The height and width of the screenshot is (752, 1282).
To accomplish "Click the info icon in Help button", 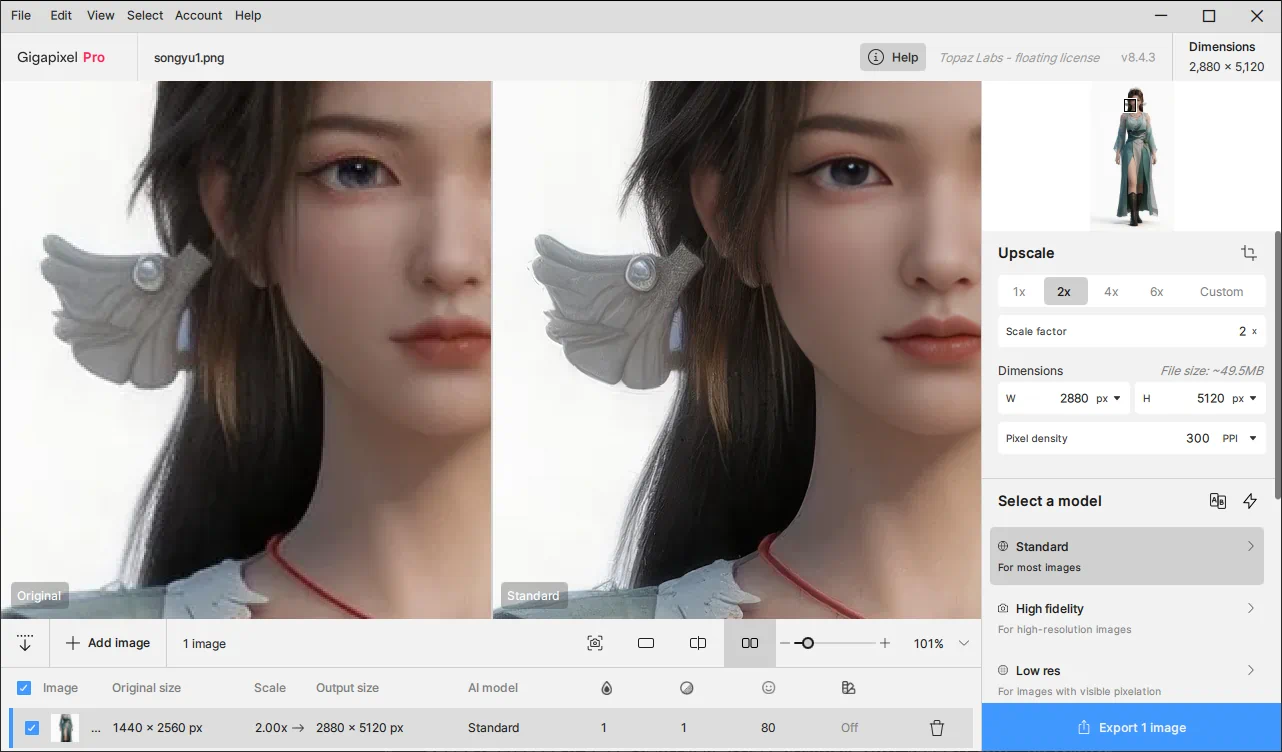I will pyautogui.click(x=876, y=57).
